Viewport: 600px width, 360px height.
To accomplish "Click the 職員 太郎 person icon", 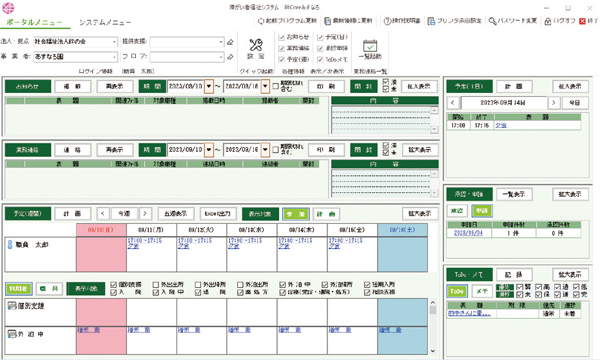I will pyautogui.click(x=10, y=244).
